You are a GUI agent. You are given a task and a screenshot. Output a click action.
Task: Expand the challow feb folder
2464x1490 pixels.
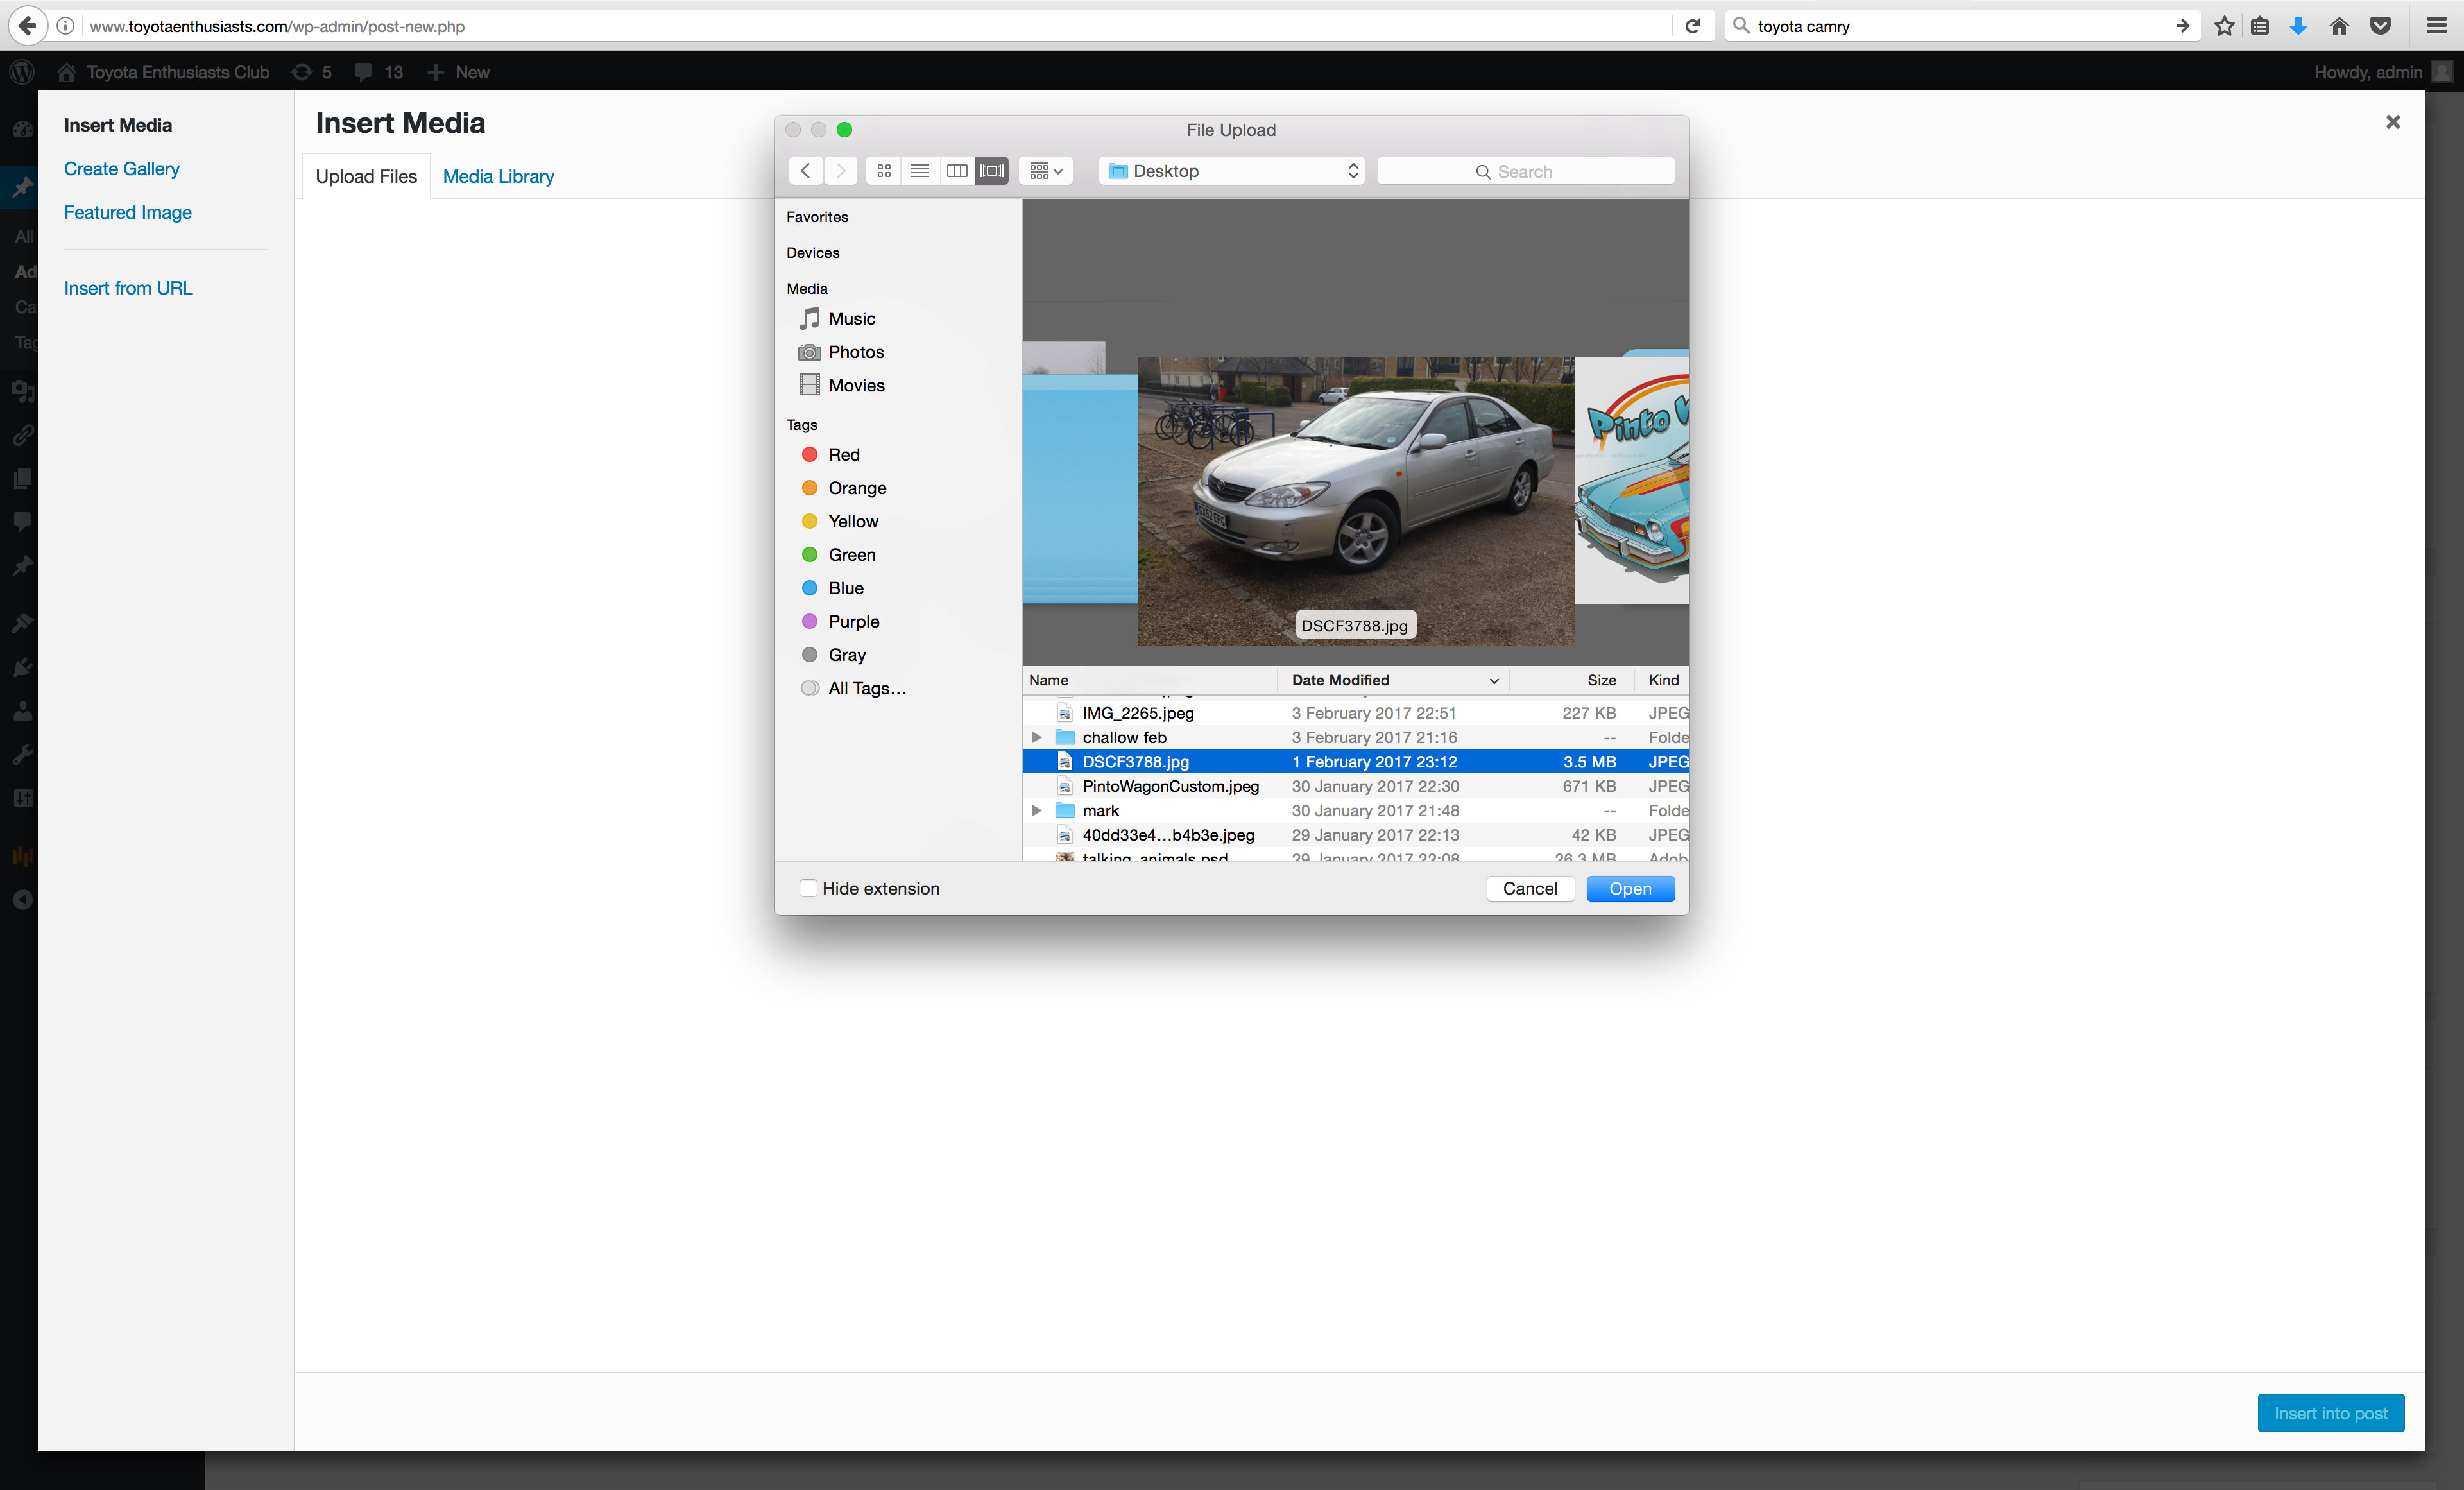pyautogui.click(x=1036, y=737)
